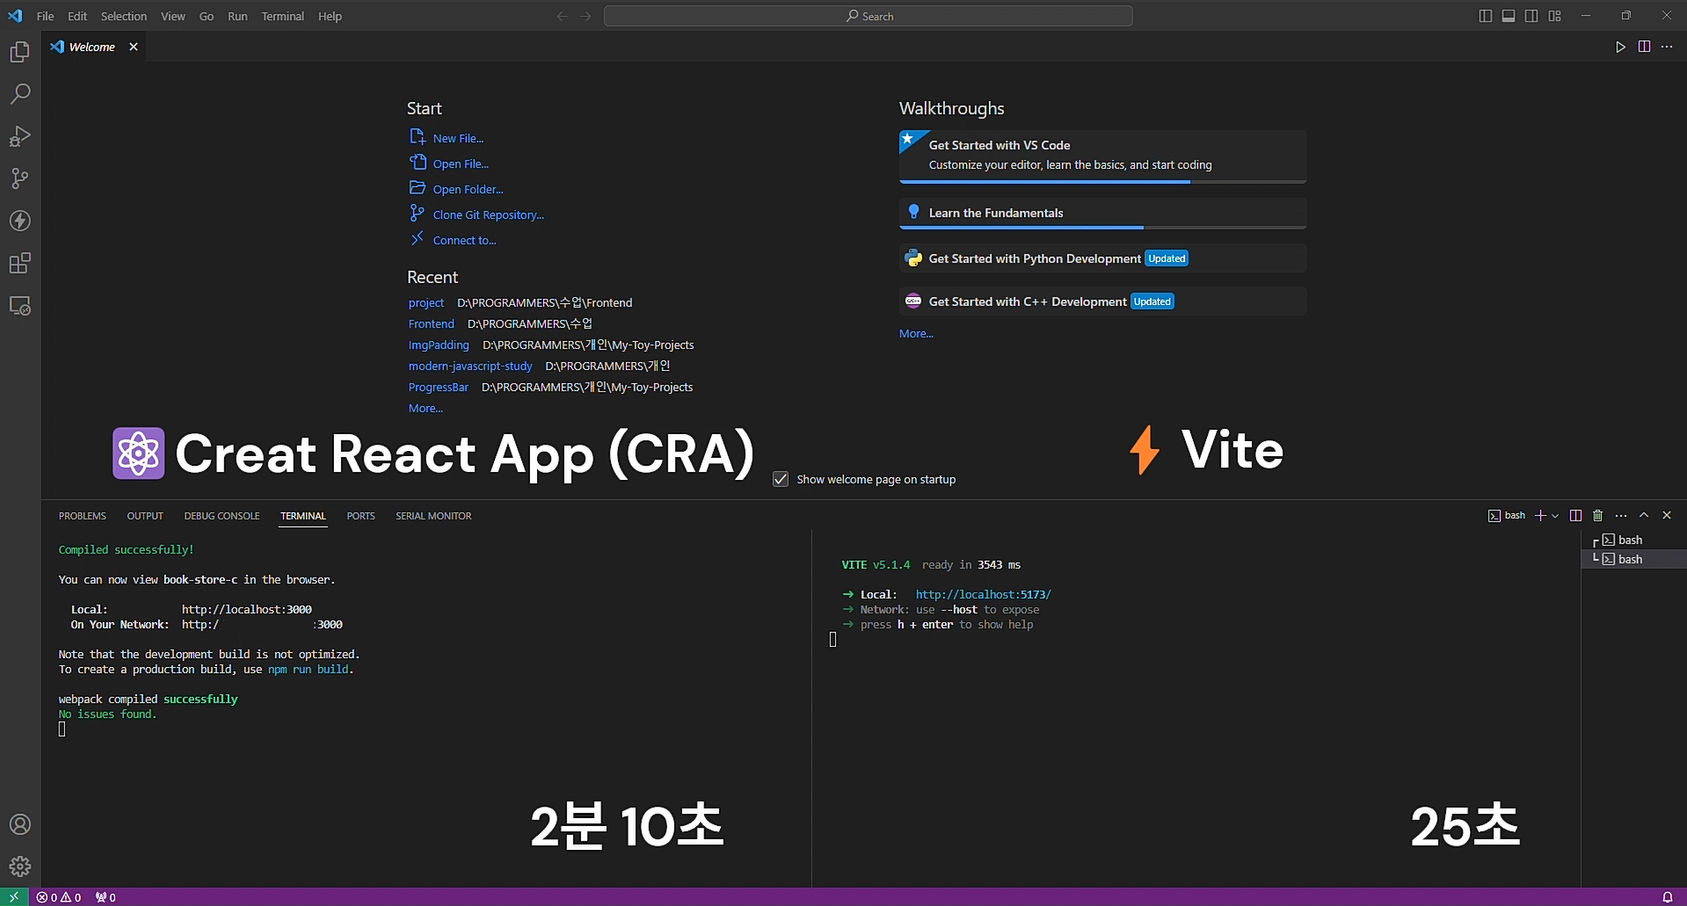The height and width of the screenshot is (906, 1687).
Task: Open the Explorer view in activity bar
Action: coord(20,52)
